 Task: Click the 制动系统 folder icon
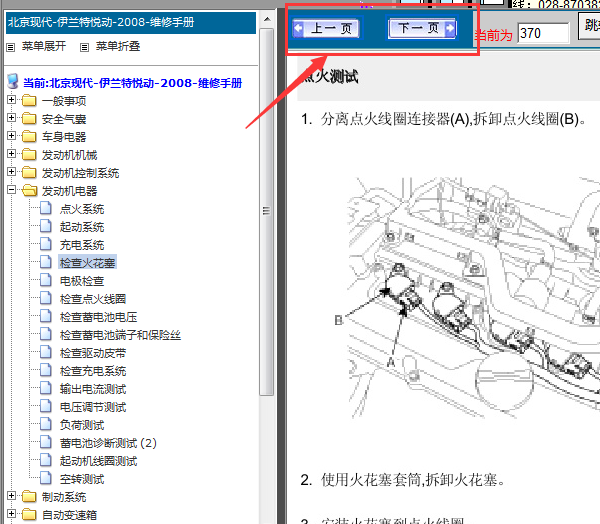29,497
